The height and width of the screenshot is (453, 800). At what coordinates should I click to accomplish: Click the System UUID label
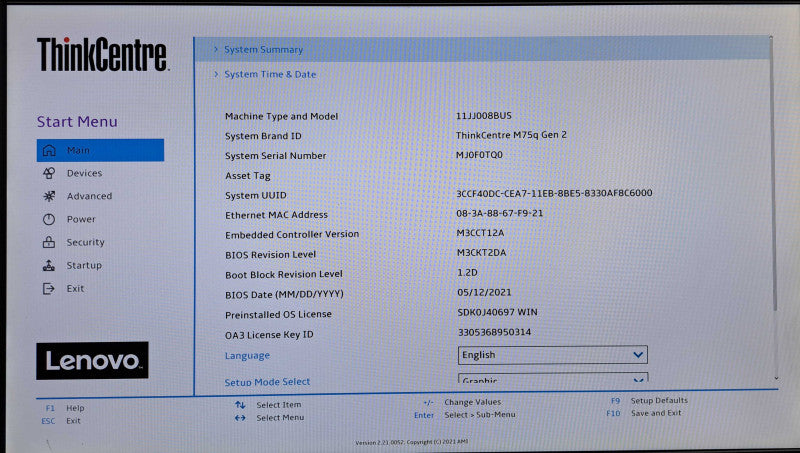point(256,195)
